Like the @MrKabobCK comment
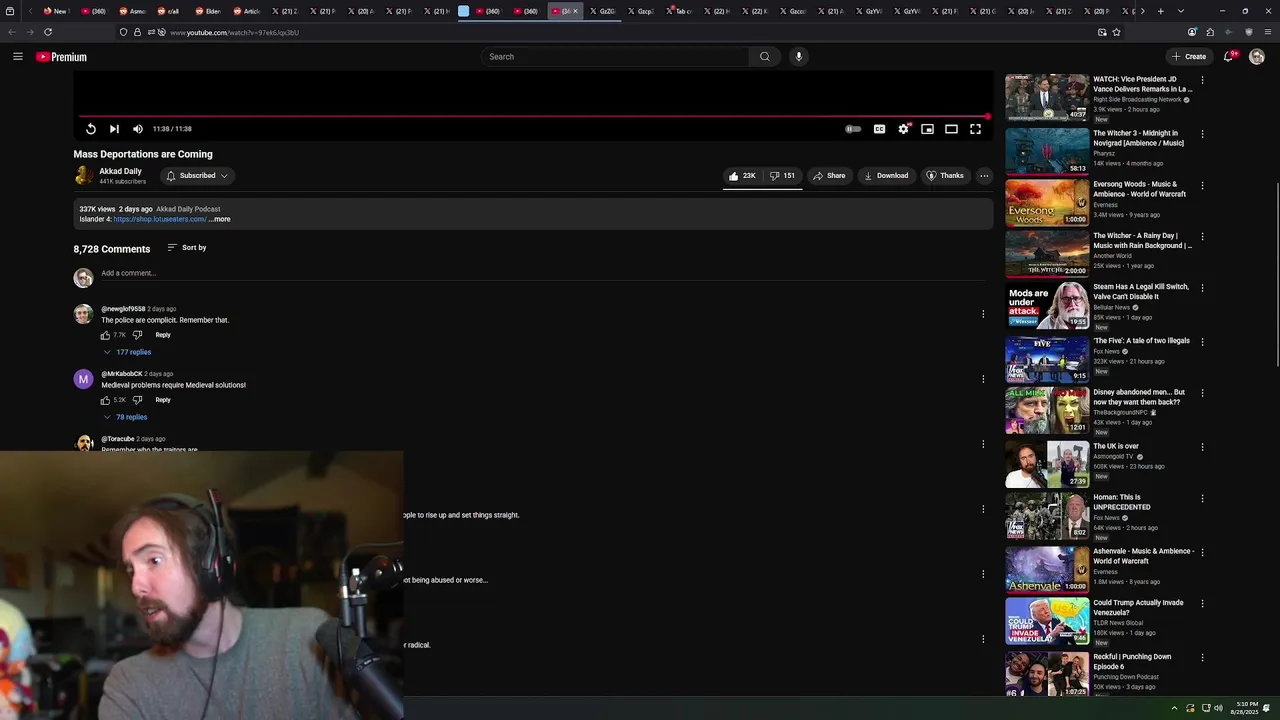This screenshot has height=720, width=1280. tap(105, 400)
